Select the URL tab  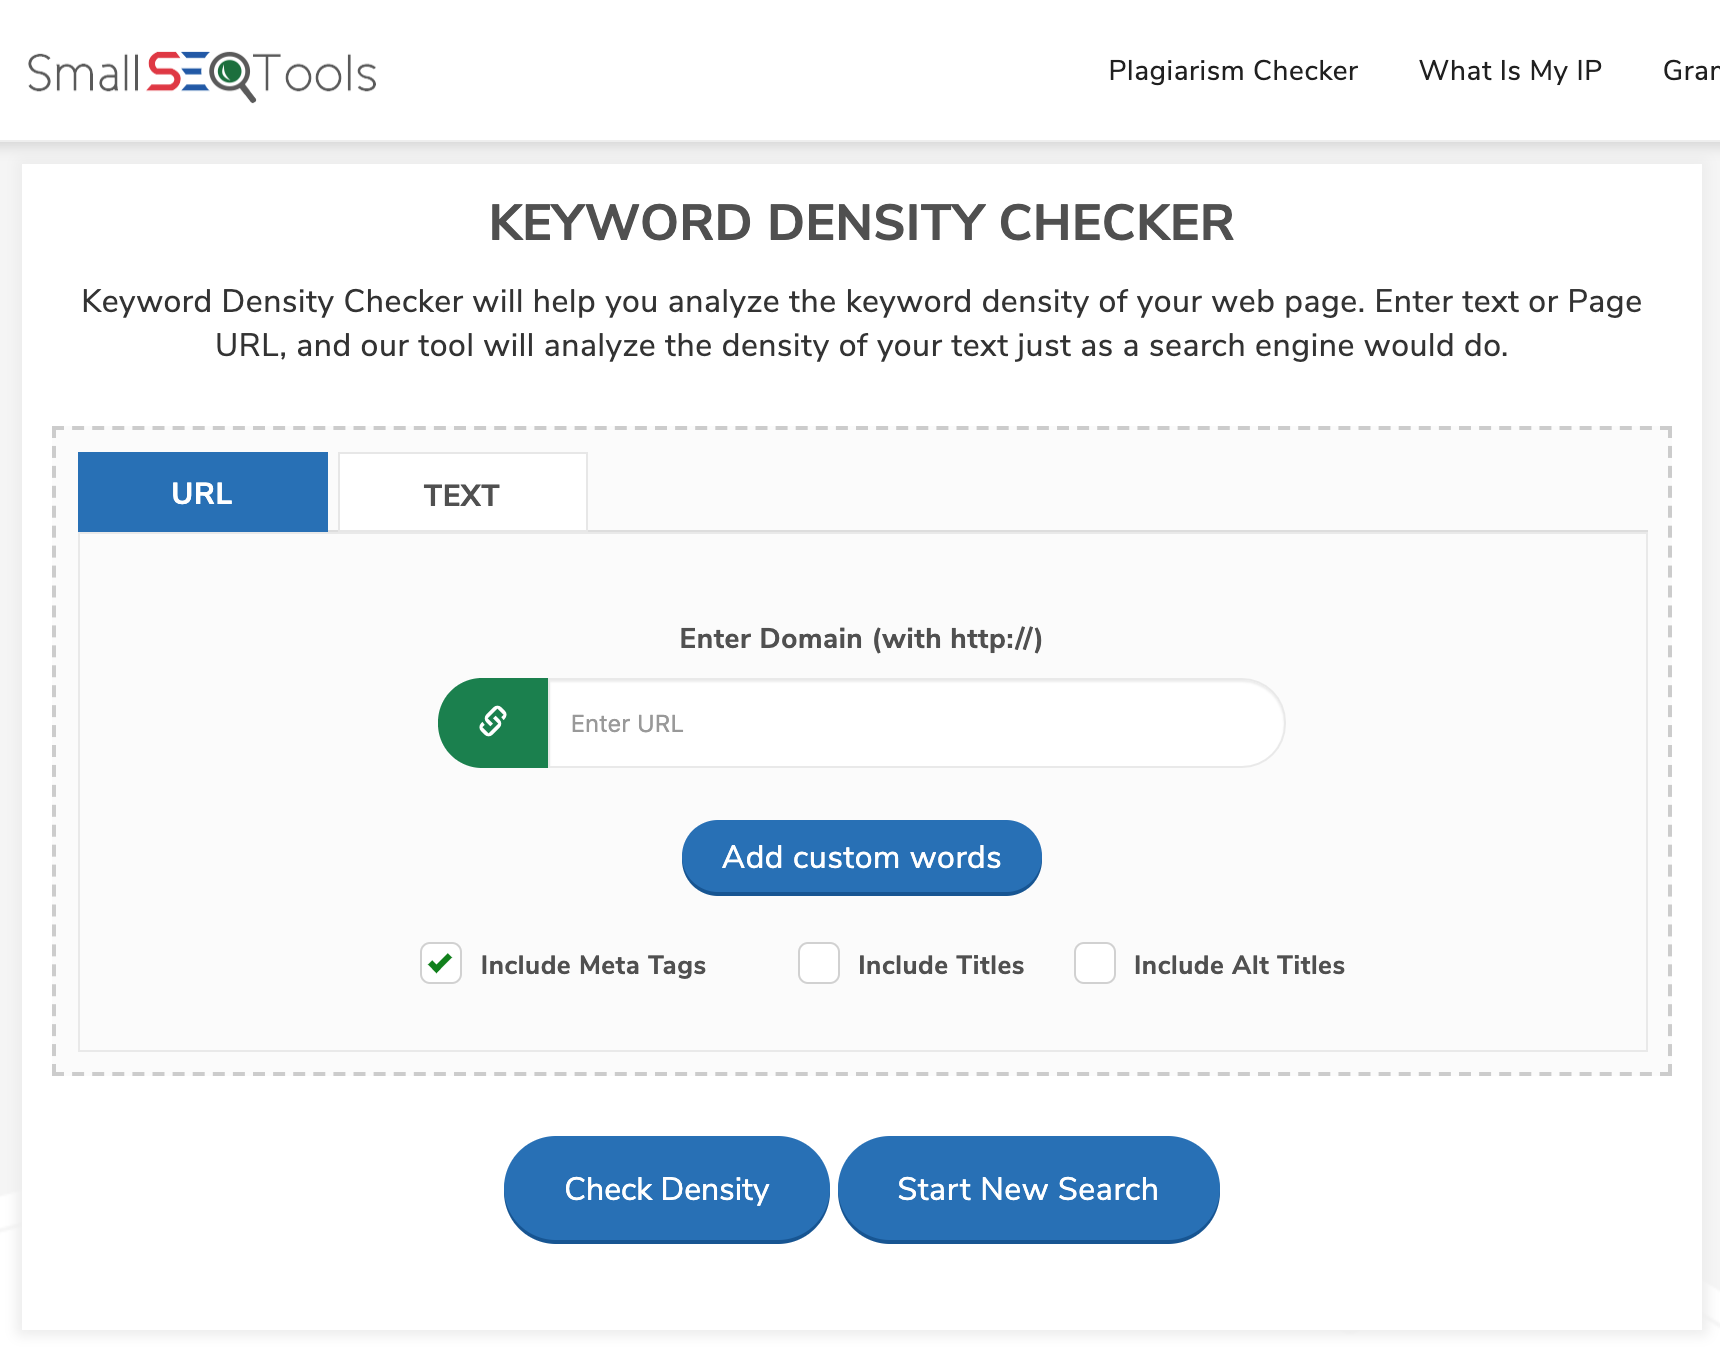tap(203, 493)
